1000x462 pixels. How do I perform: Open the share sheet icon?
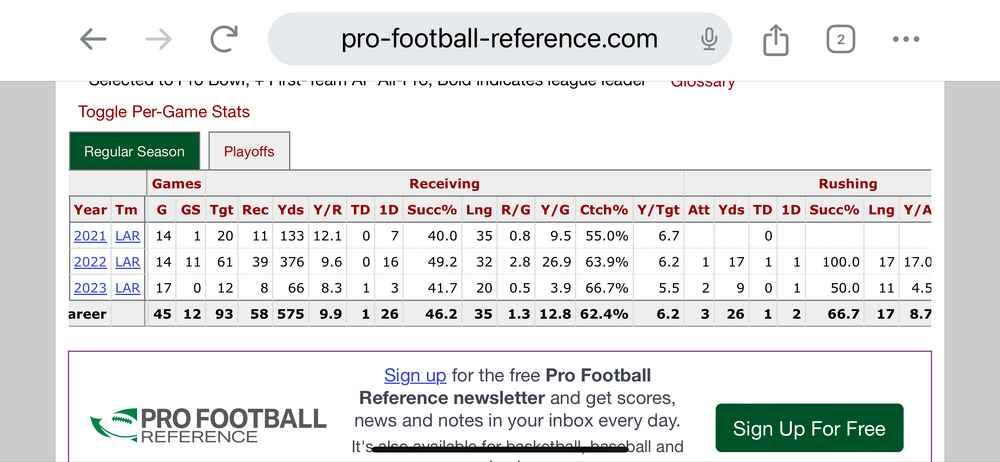776,39
